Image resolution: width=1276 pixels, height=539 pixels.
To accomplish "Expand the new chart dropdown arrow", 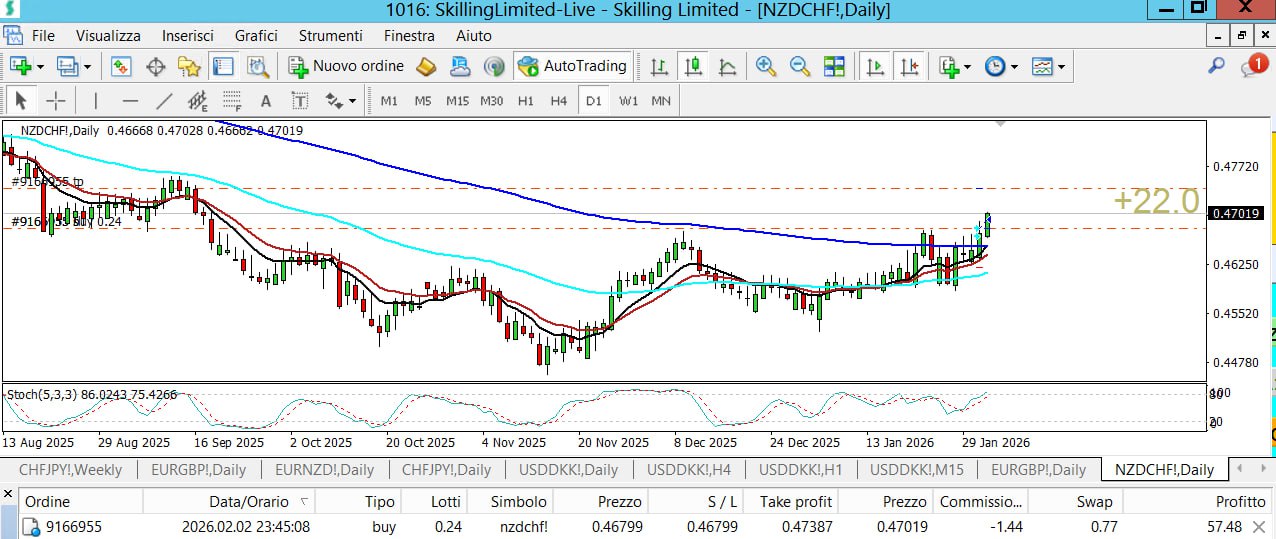I will click(40, 68).
